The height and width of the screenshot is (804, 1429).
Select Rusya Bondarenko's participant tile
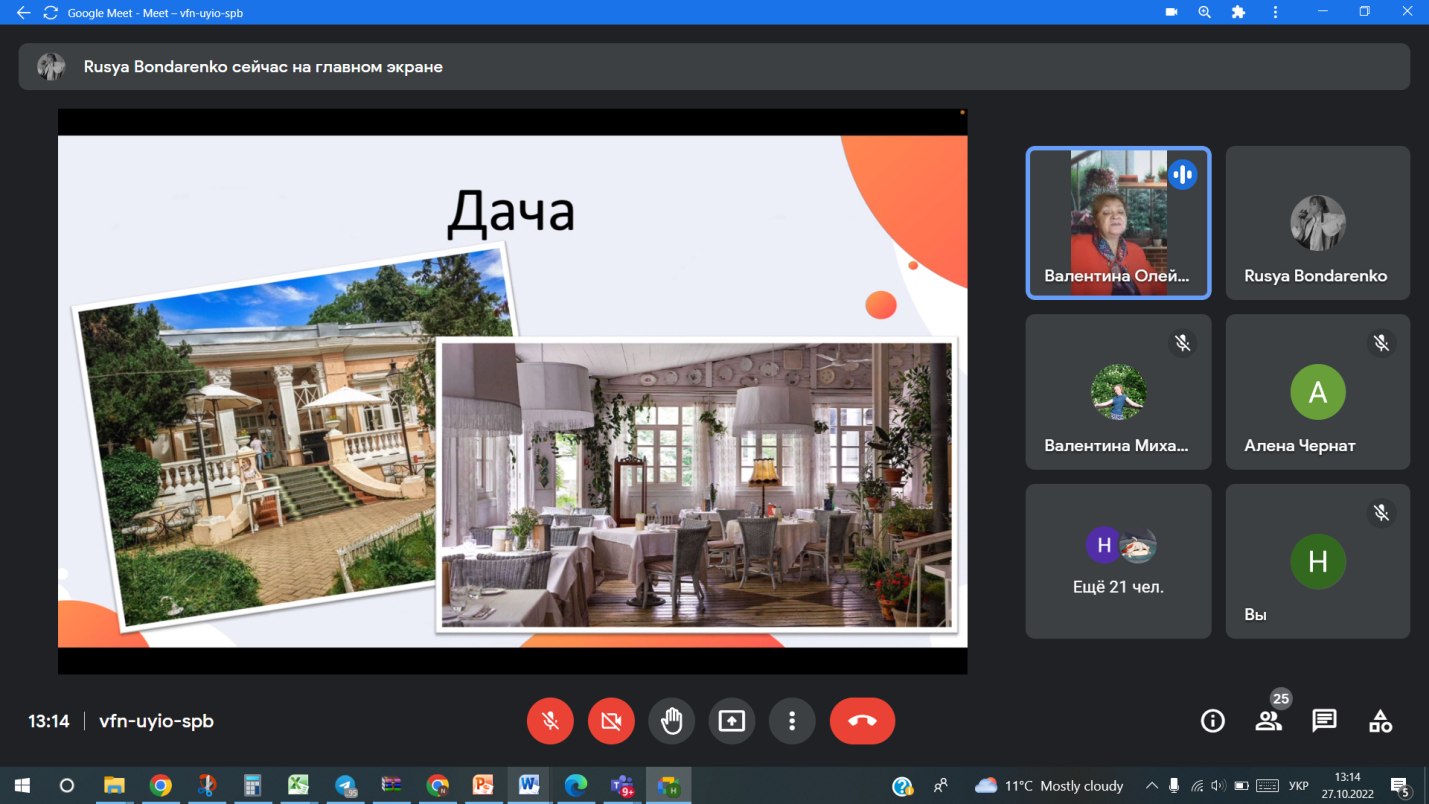pos(1317,223)
